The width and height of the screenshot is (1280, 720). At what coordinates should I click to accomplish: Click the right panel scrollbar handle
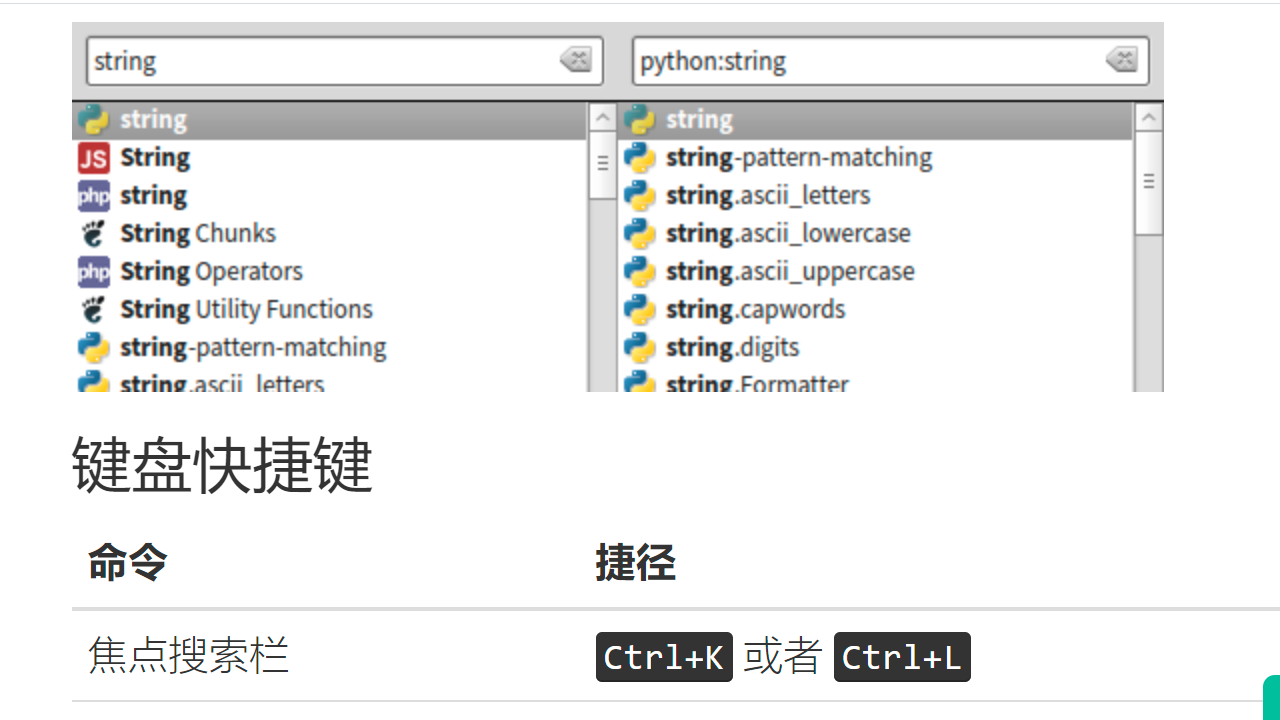point(1149,178)
